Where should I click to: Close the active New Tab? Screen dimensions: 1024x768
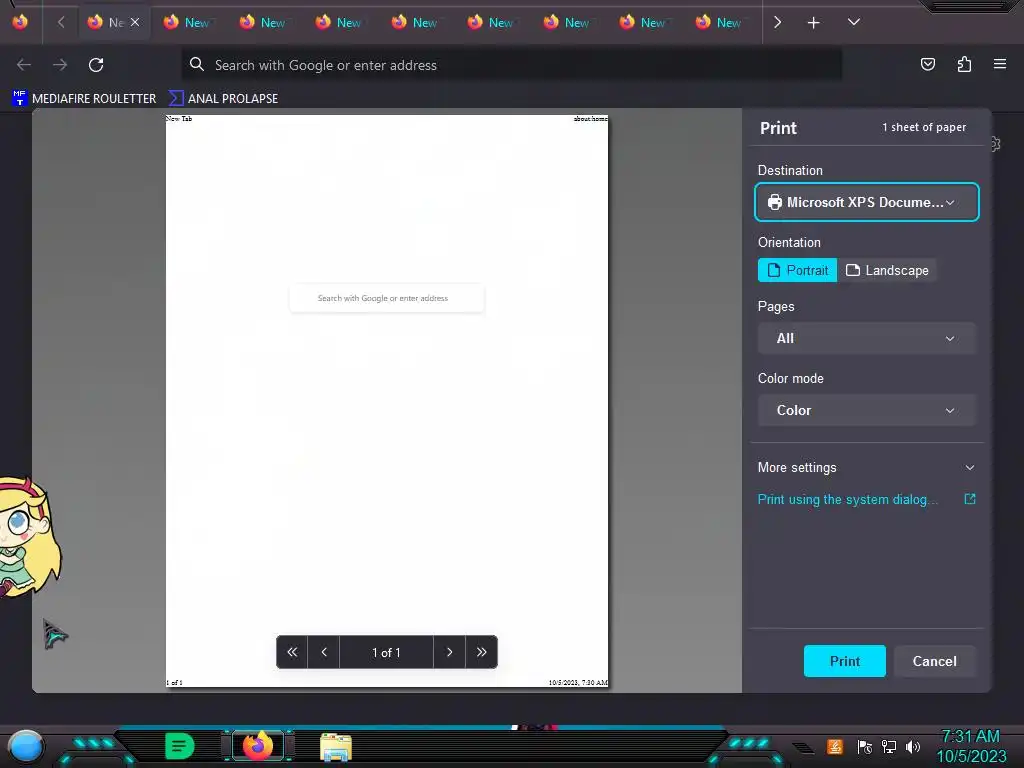pyautogui.click(x=135, y=22)
